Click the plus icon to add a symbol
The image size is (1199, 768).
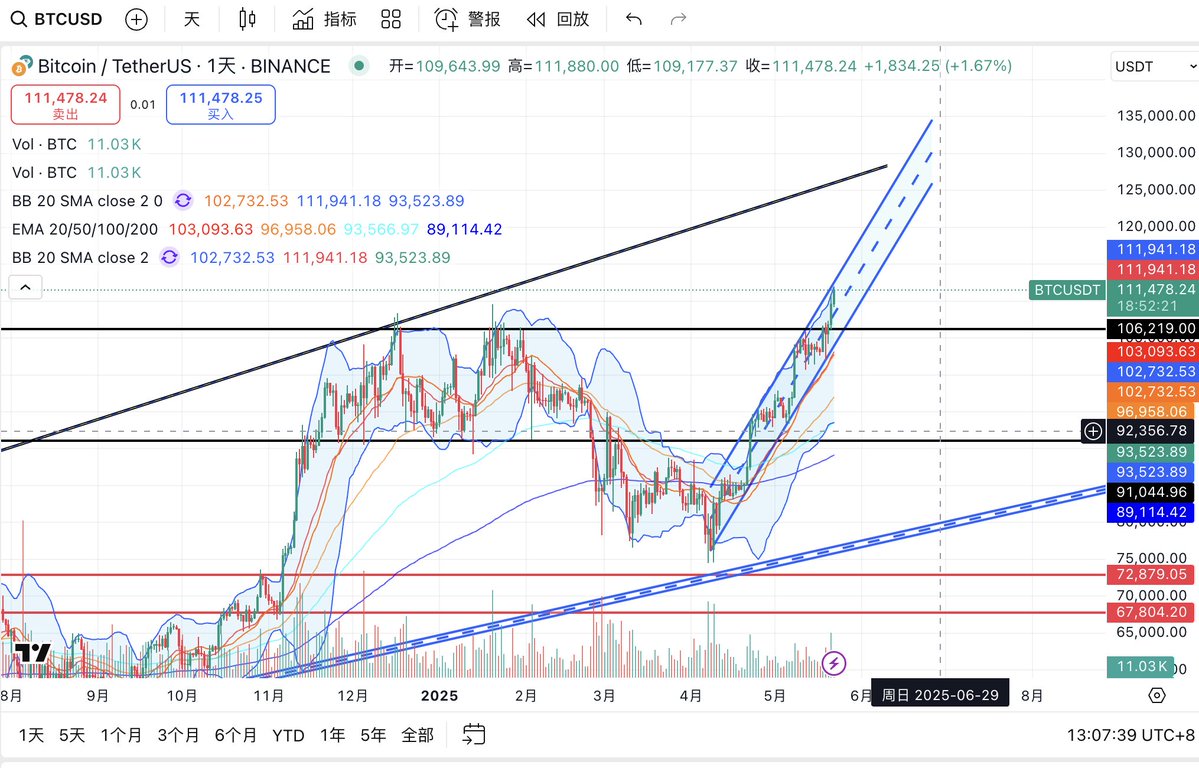click(x=136, y=19)
